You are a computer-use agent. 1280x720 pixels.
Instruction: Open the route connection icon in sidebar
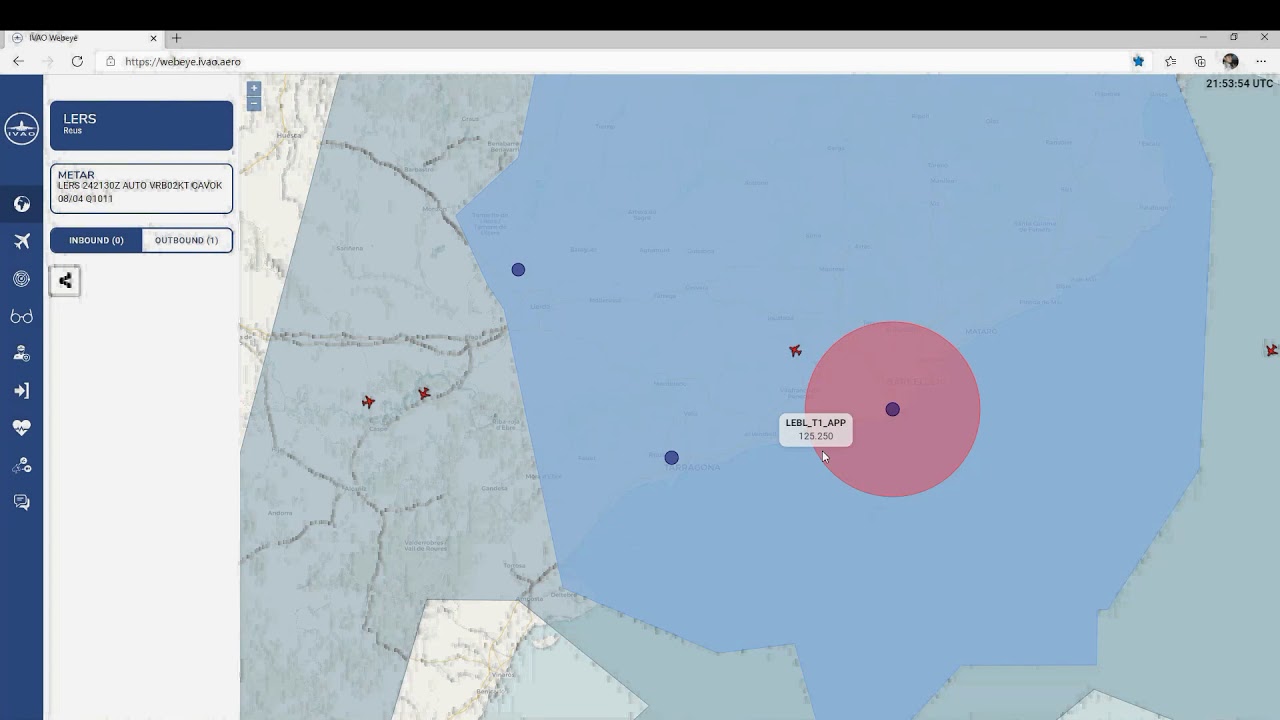coord(21,465)
